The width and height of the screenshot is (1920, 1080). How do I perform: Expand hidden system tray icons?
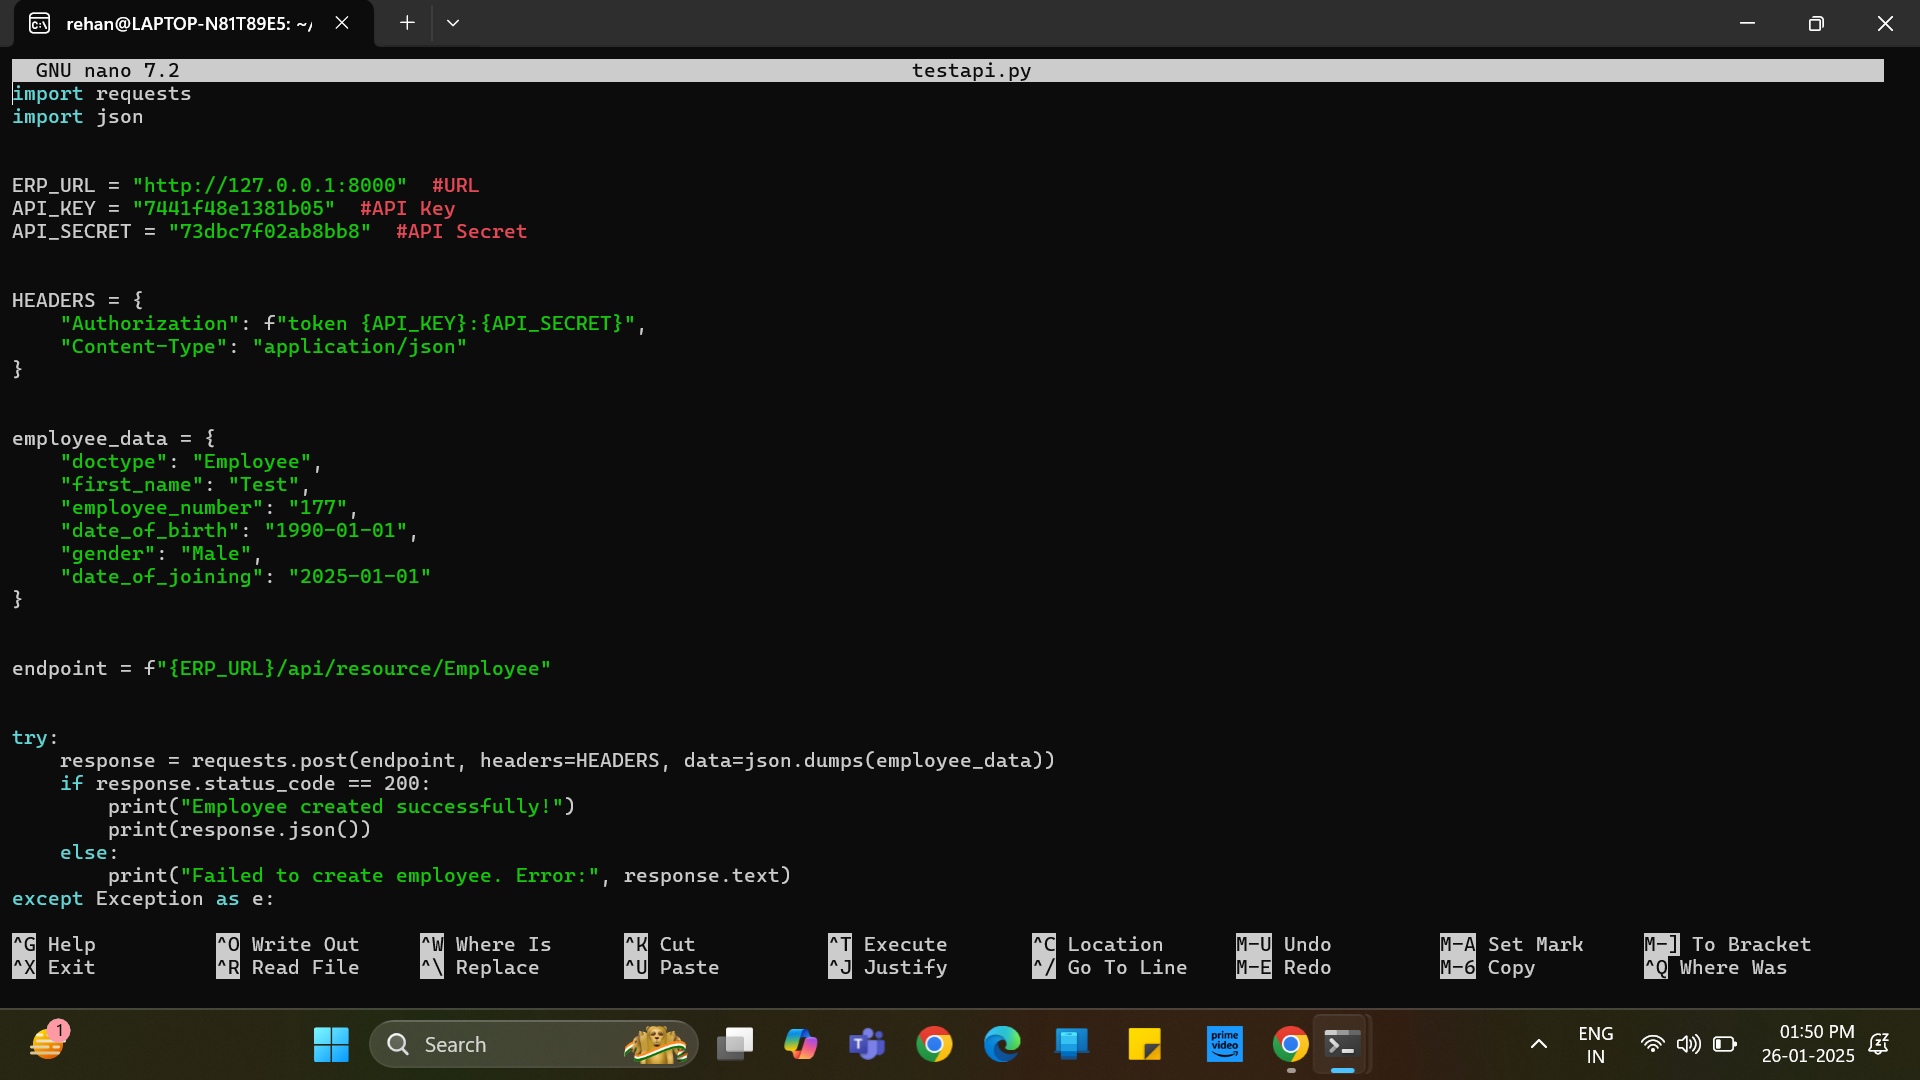[x=1539, y=1043]
